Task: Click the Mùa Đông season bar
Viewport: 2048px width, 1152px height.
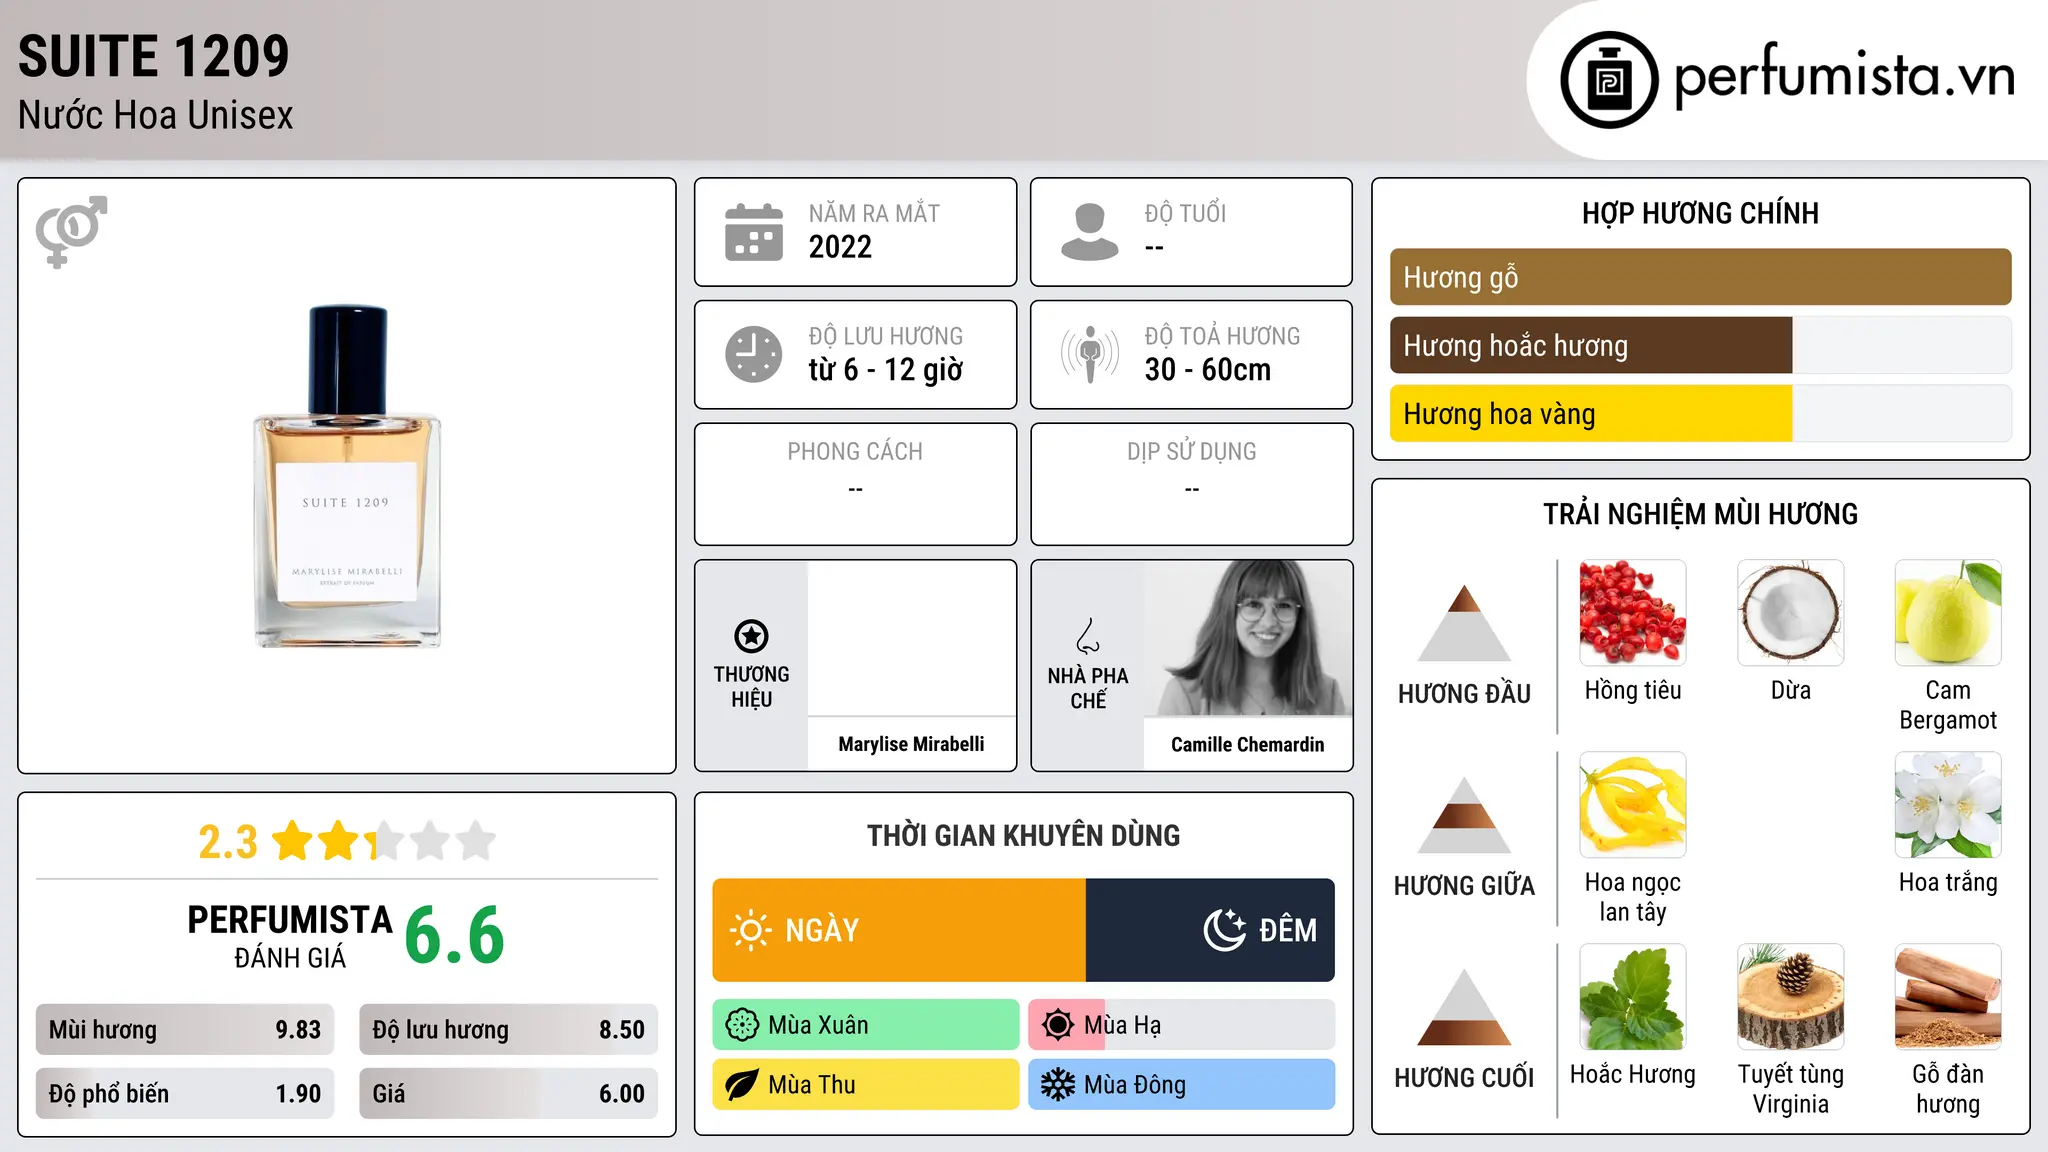Action: pos(1182,1085)
